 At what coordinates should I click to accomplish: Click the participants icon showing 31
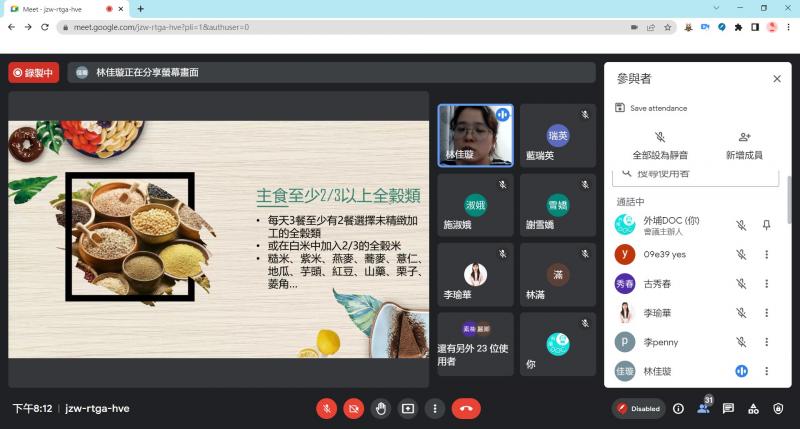click(x=704, y=408)
